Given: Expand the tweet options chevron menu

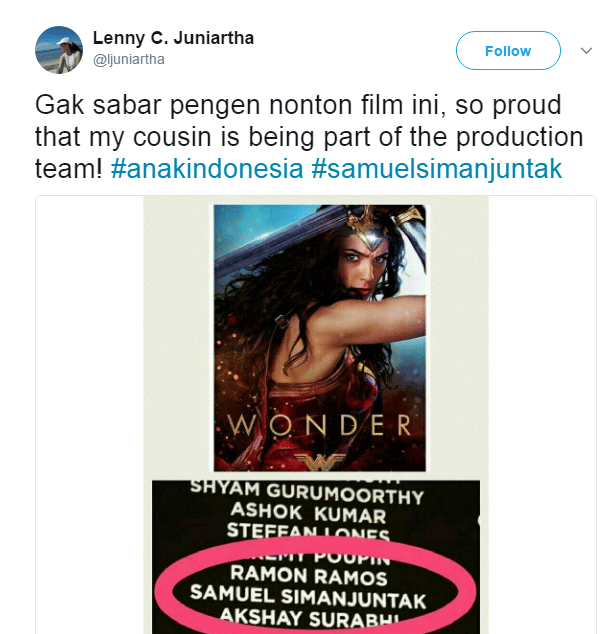Looking at the screenshot, I should tap(586, 50).
